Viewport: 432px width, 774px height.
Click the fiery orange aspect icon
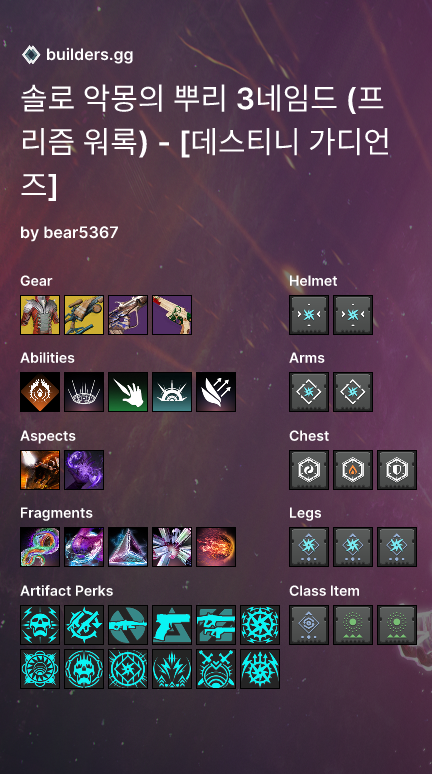[40, 470]
